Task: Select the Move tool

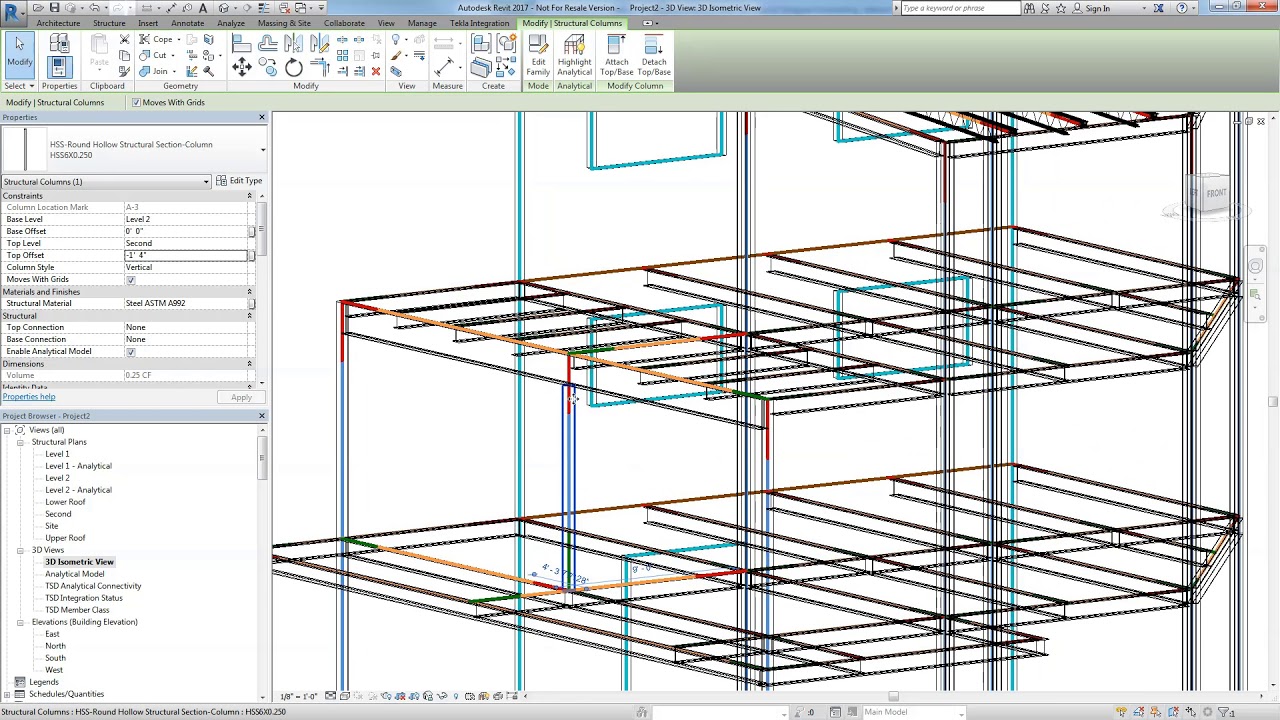Action: 242,67
